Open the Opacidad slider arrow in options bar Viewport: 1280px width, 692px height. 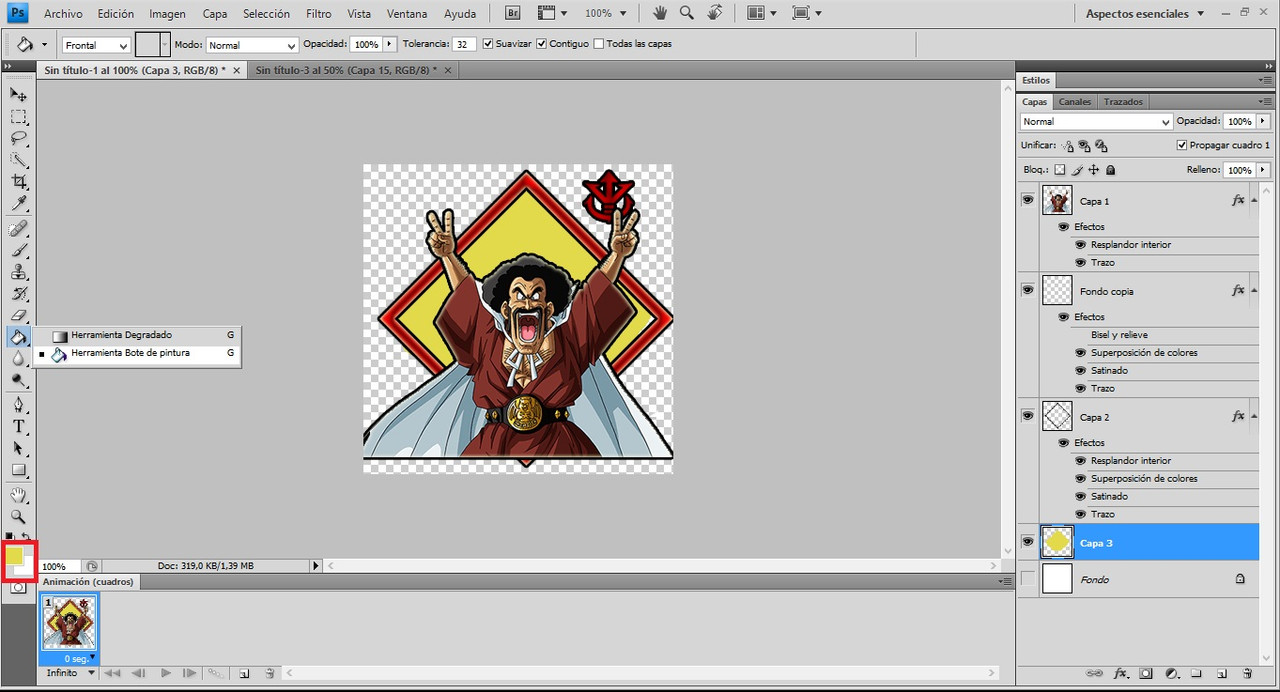390,44
